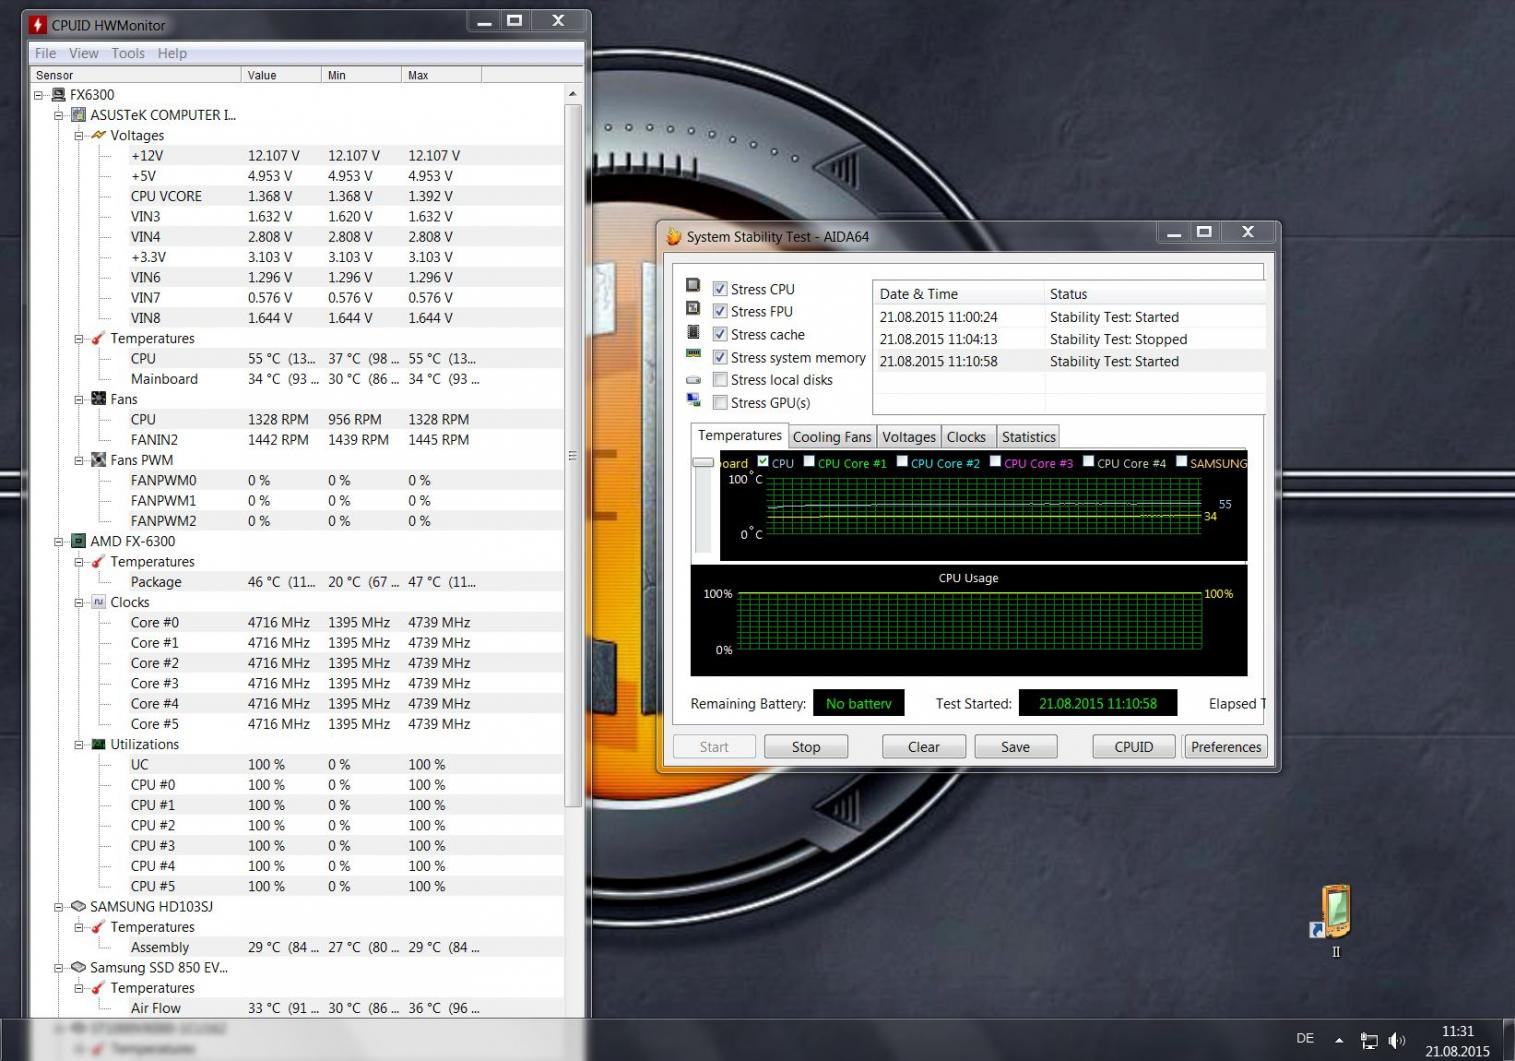The width and height of the screenshot is (1515, 1061).
Task: Toggle CPU Core #2 graph checkbox
Action: coord(902,462)
